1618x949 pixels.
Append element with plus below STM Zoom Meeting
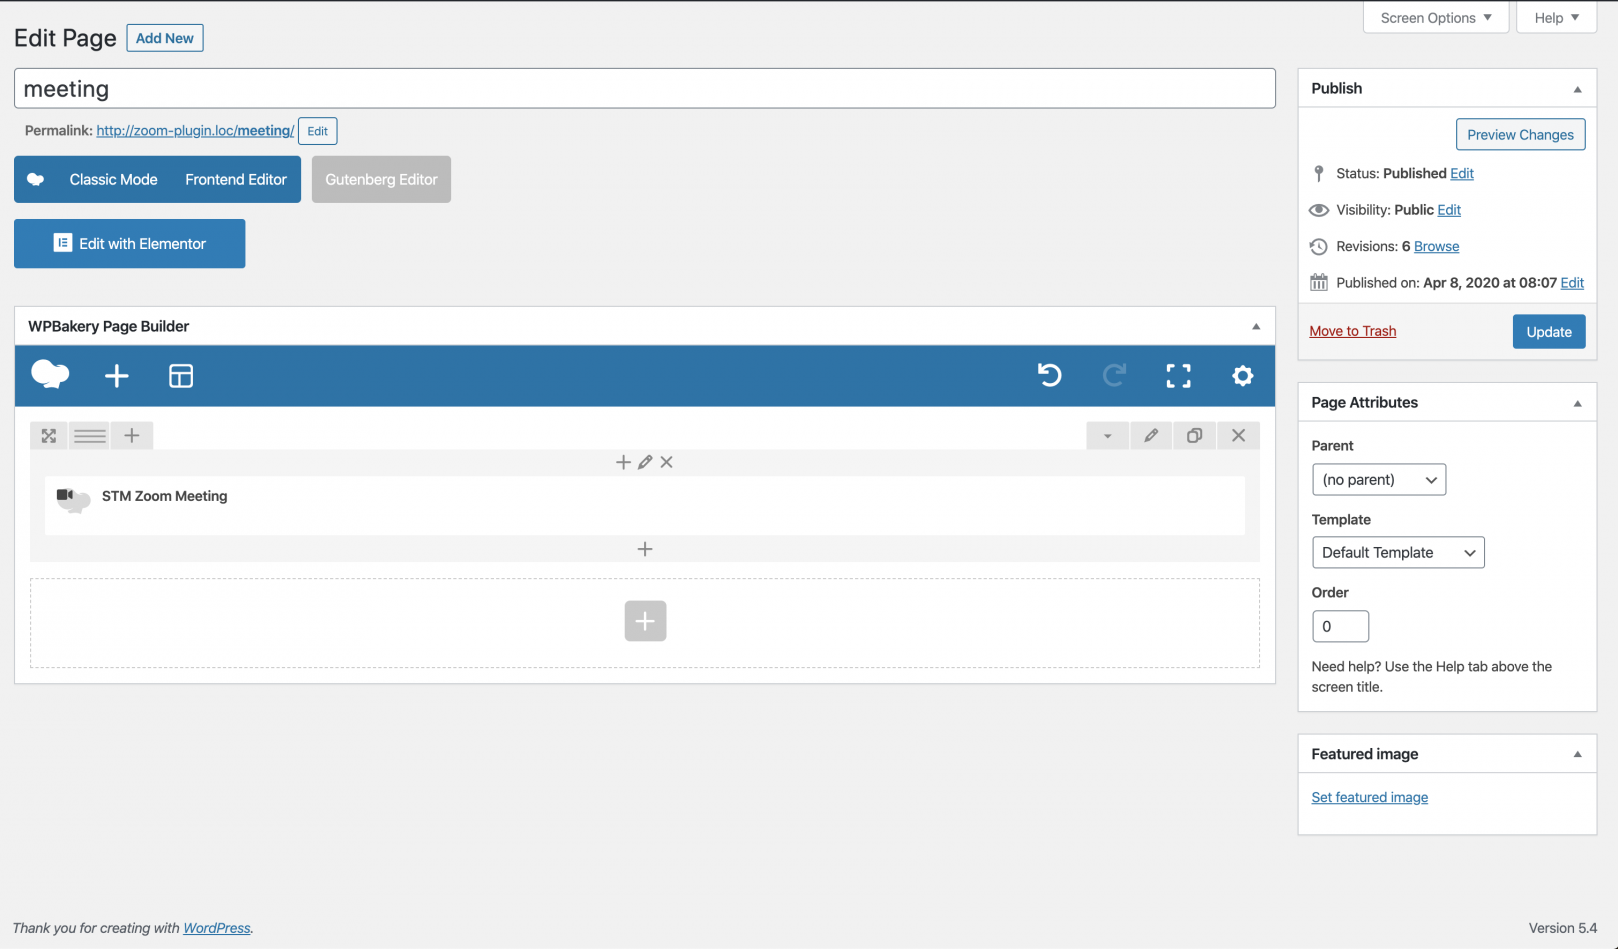tap(645, 549)
